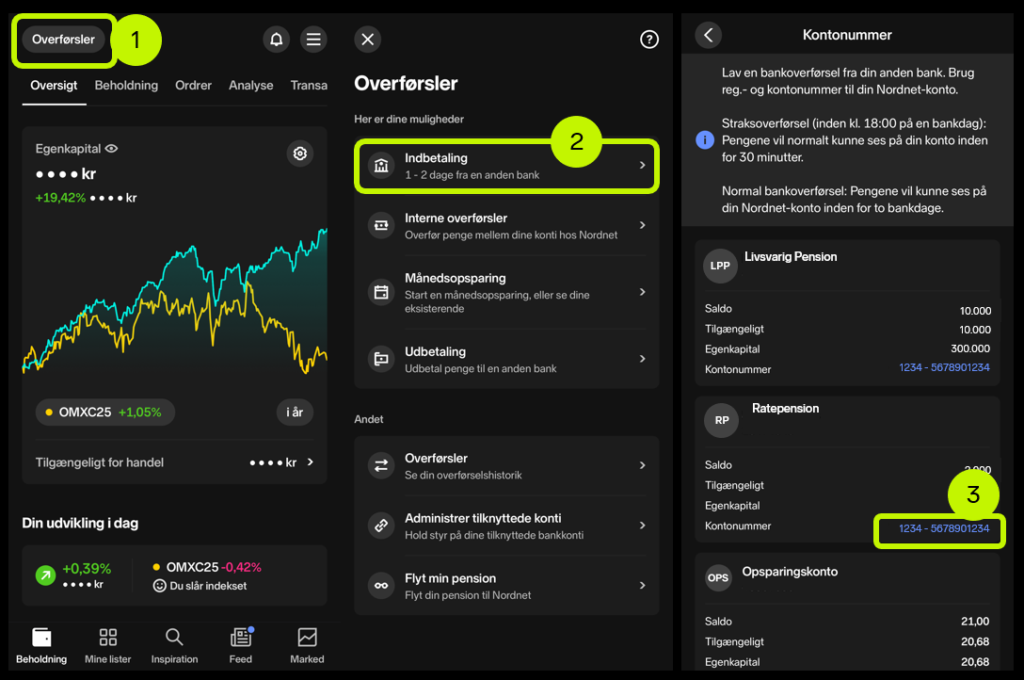Open Flyt min pension chevron
1024x680 pixels.
click(643, 585)
